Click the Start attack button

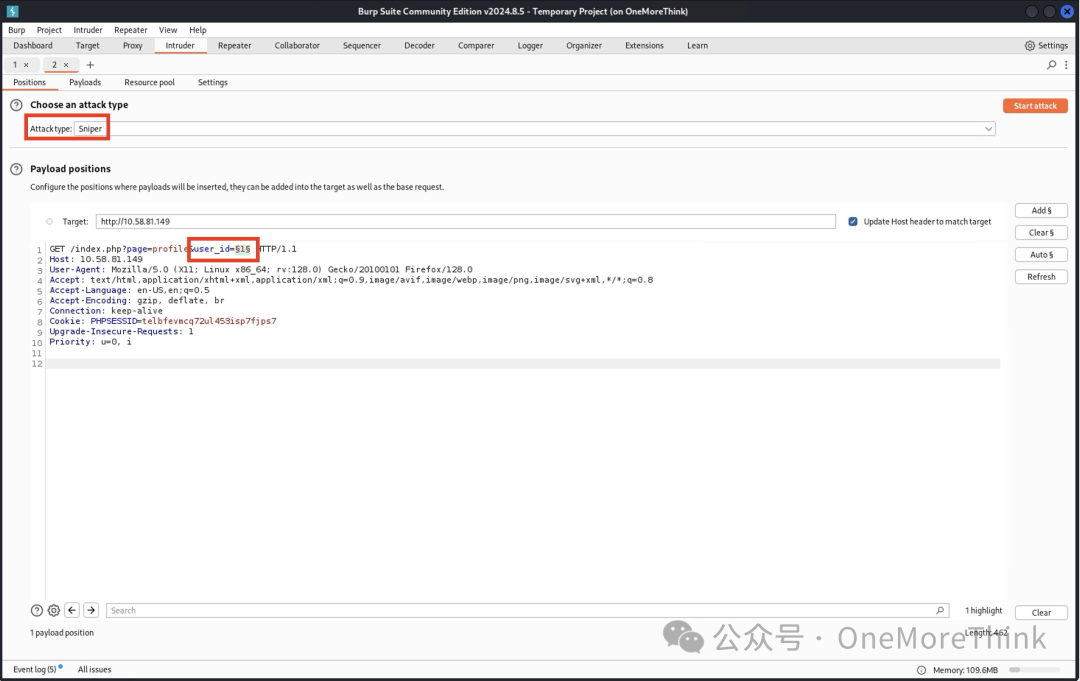pos(1035,105)
